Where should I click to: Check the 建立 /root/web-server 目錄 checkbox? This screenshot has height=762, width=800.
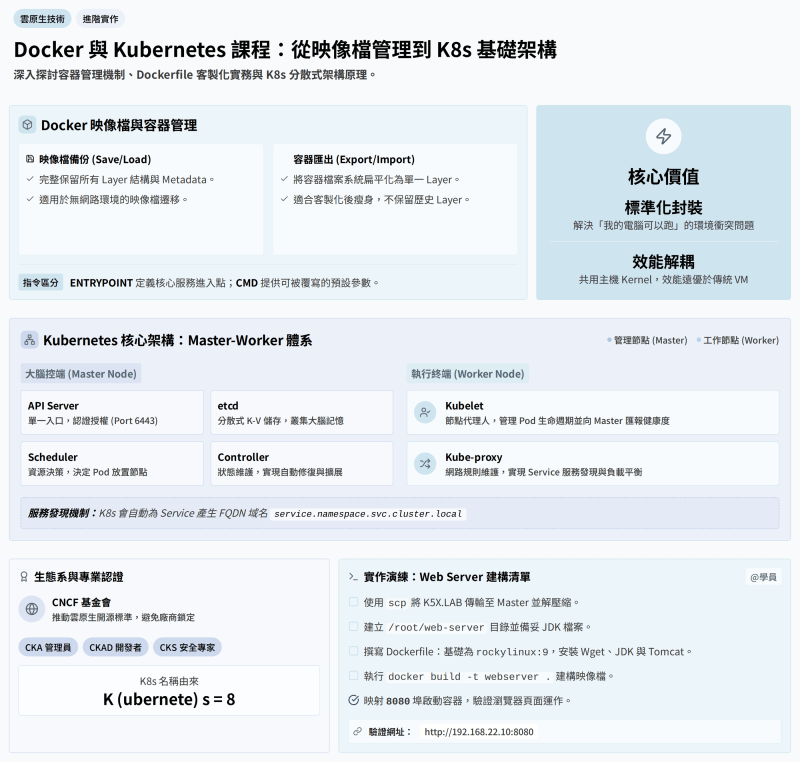(x=353, y=626)
